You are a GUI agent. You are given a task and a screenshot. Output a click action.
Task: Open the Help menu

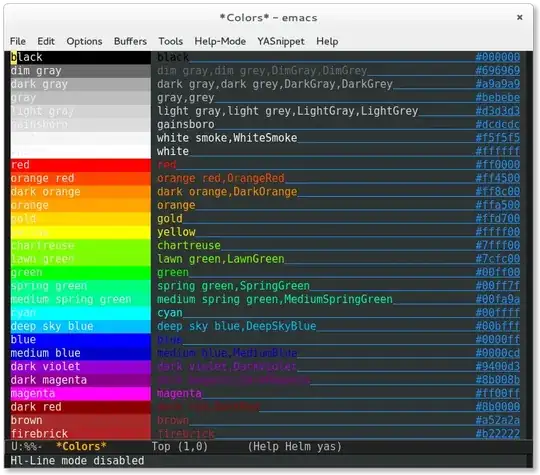pyautogui.click(x=327, y=41)
